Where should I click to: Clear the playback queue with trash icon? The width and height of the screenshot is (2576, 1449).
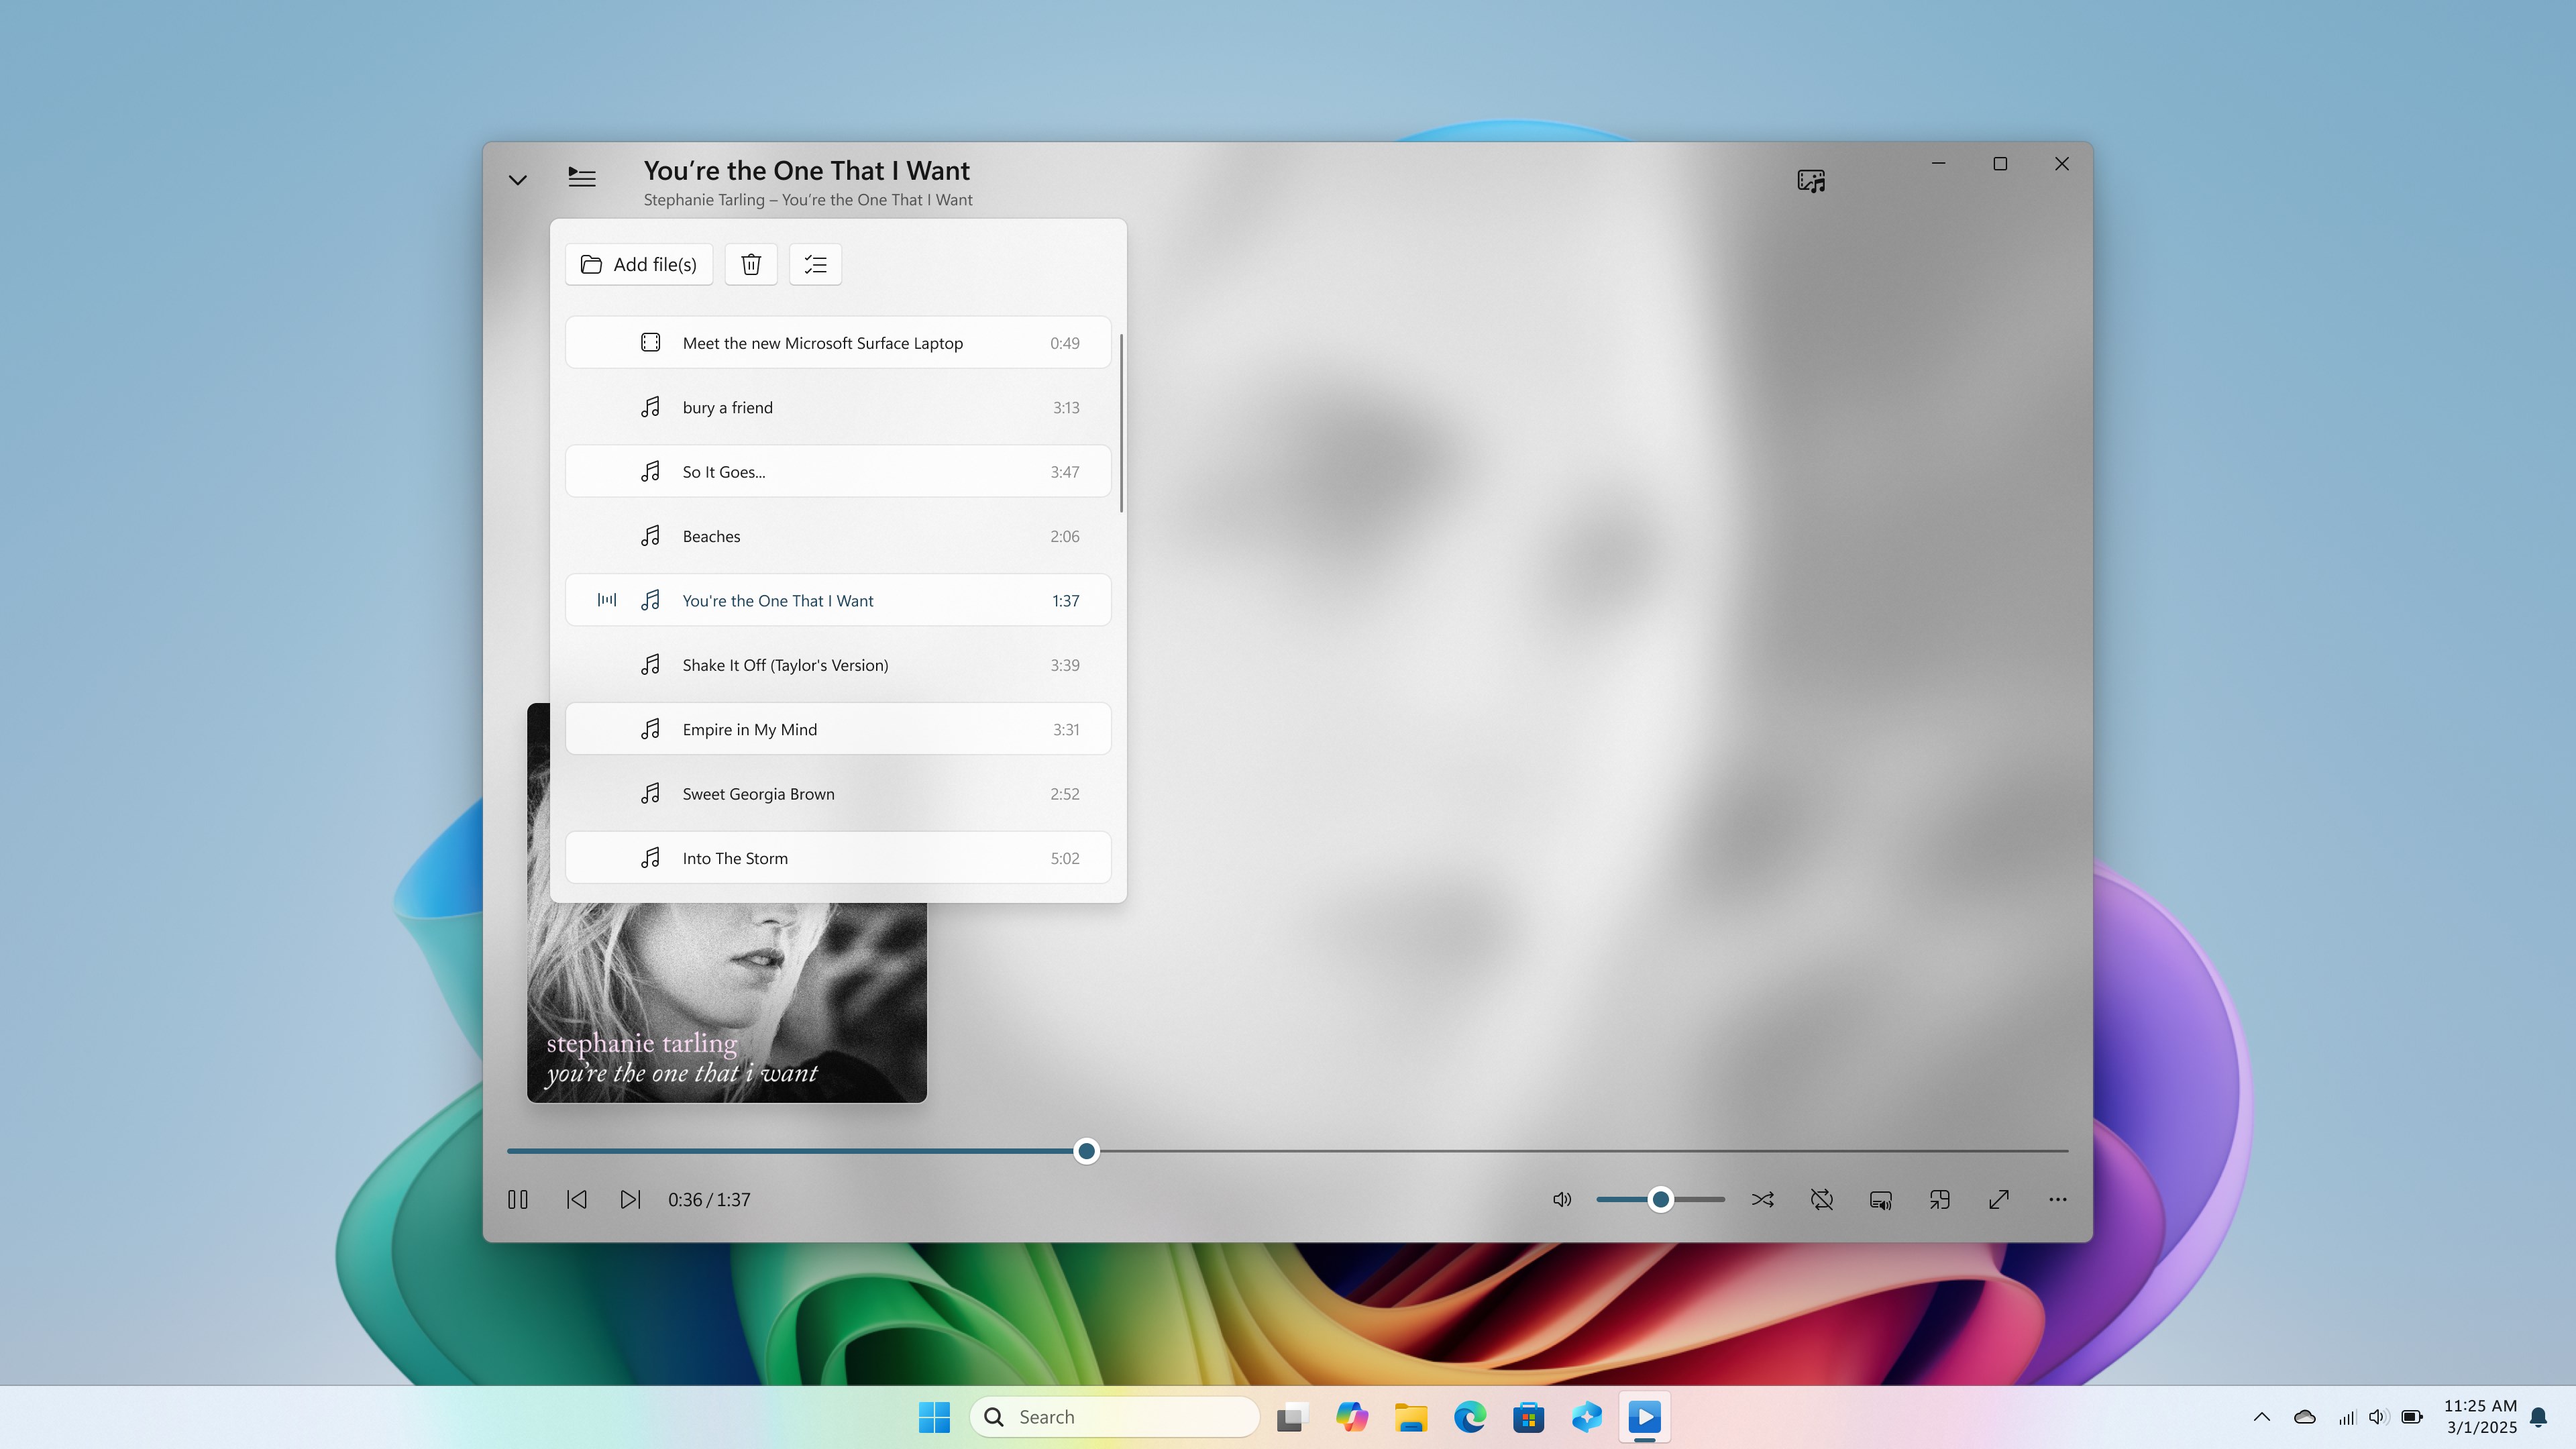[751, 264]
